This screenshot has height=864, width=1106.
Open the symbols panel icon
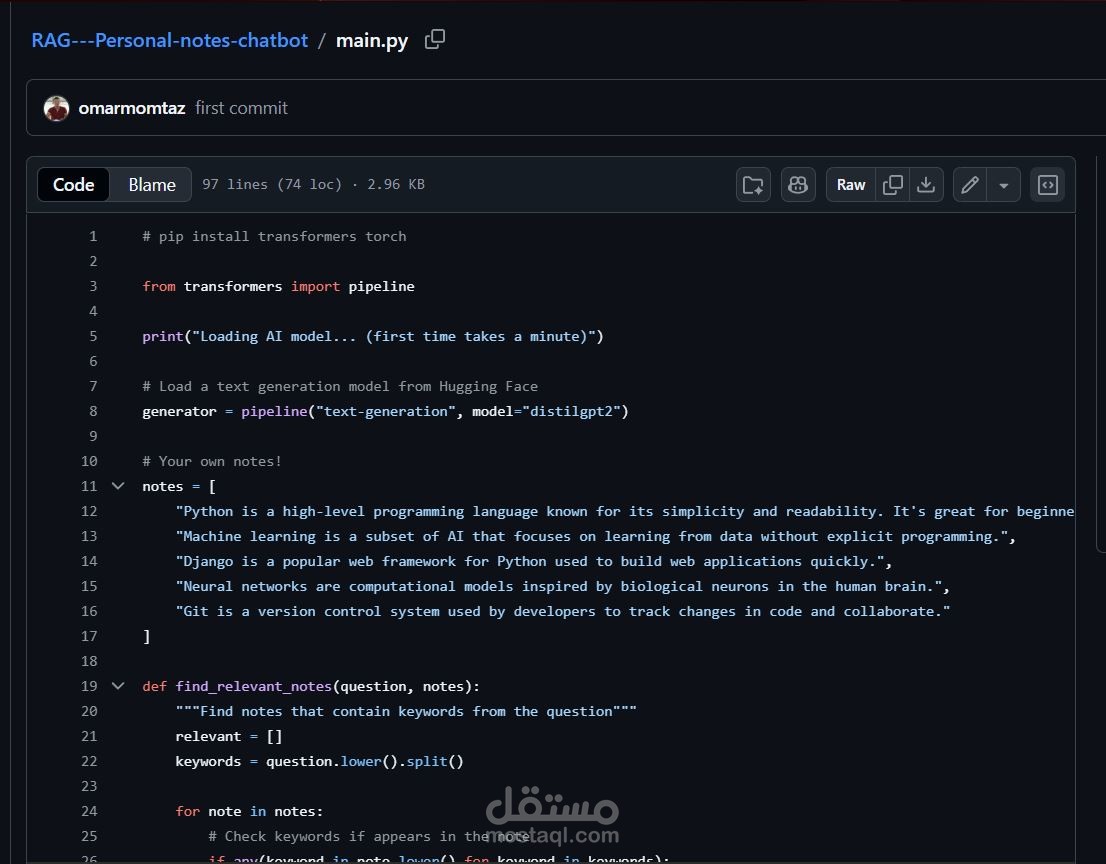pyautogui.click(x=1047, y=184)
